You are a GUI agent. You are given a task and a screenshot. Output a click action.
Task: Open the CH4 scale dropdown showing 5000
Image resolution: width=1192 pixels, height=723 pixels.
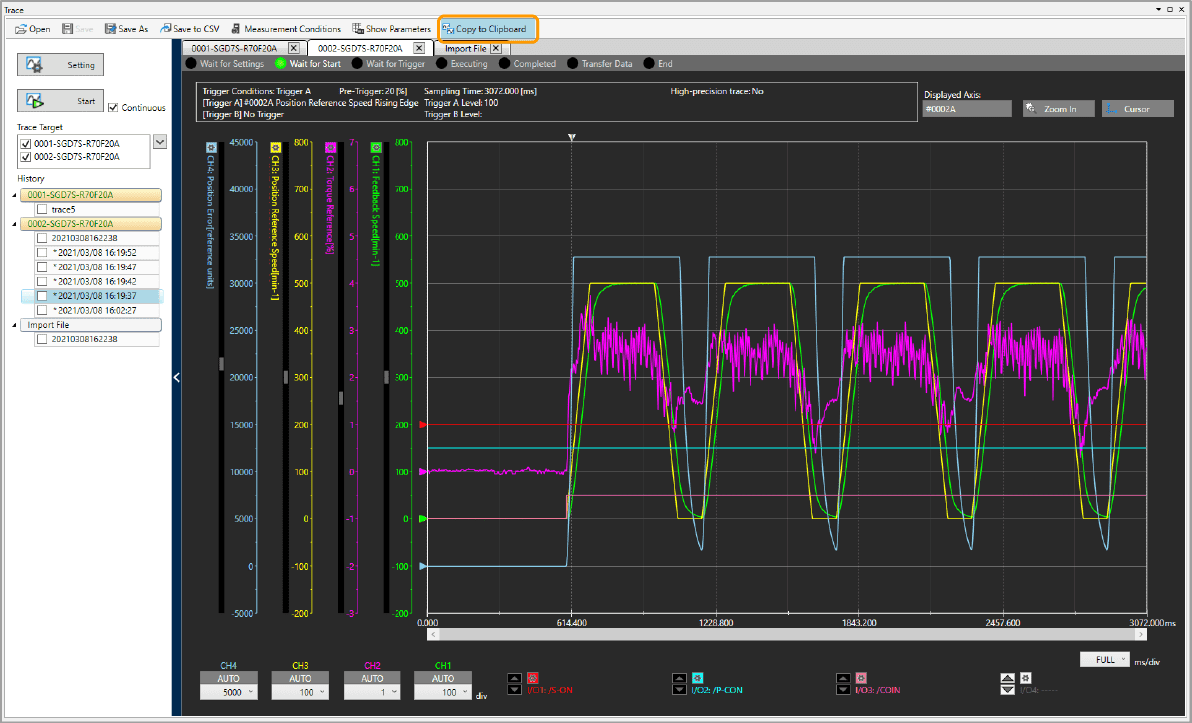pyautogui.click(x=229, y=692)
